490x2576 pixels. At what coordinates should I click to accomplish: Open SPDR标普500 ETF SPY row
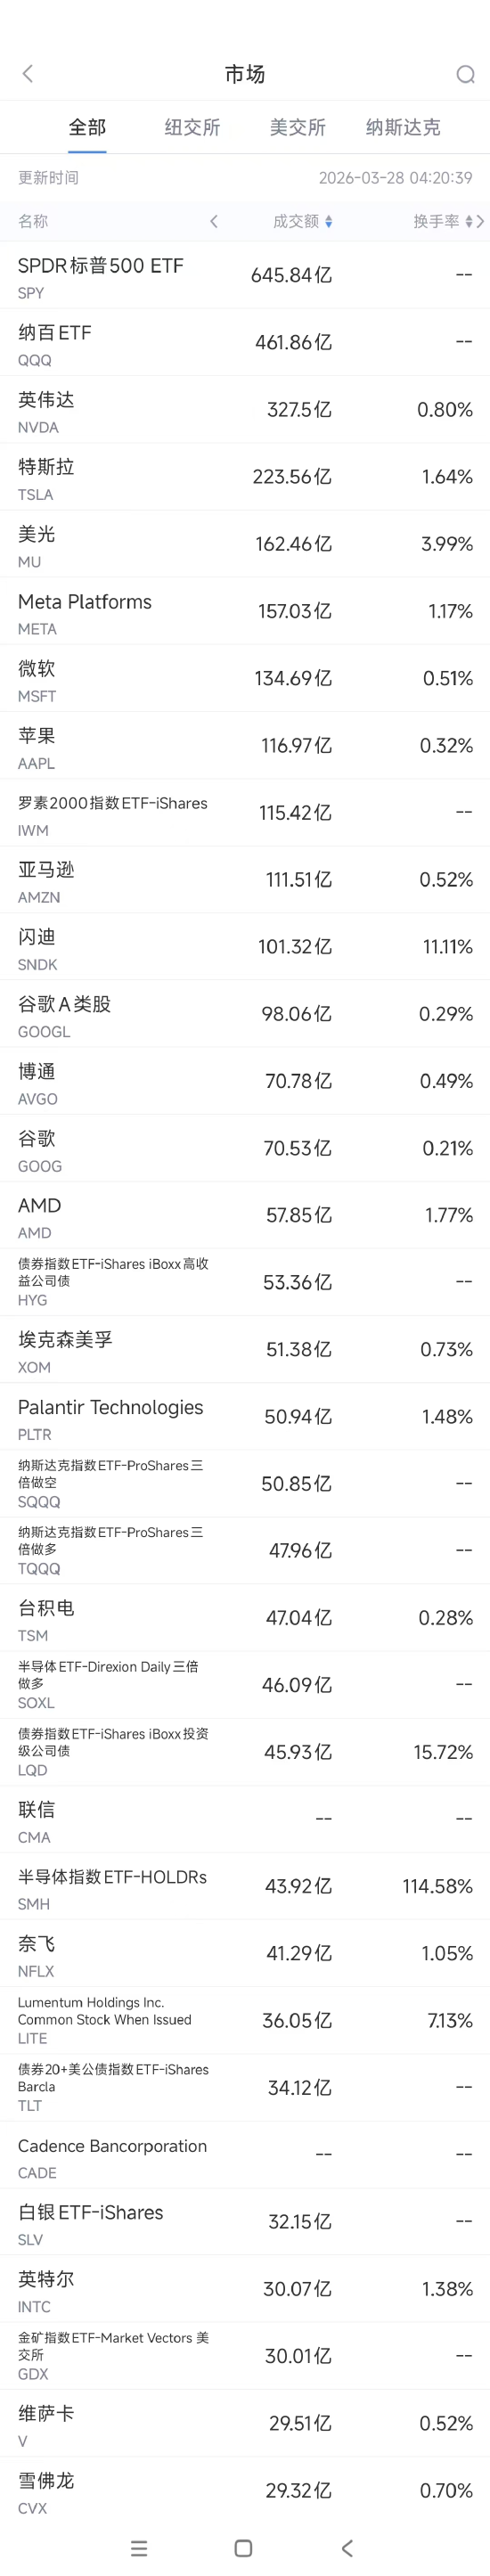pos(245,275)
